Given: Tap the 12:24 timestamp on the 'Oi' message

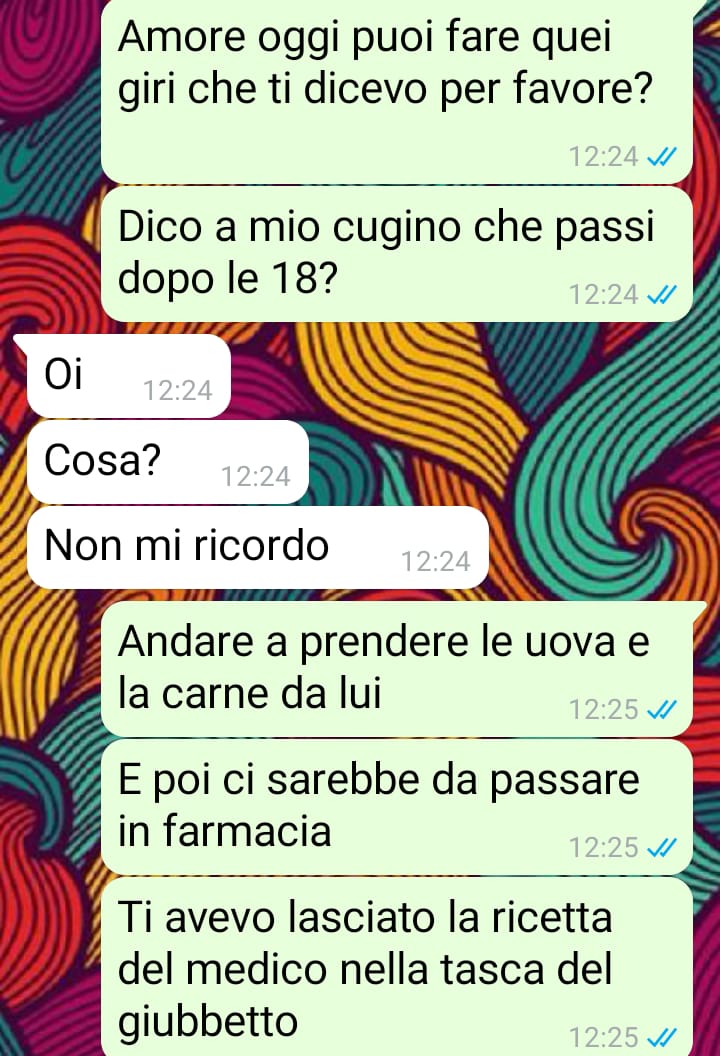Looking at the screenshot, I should (178, 391).
